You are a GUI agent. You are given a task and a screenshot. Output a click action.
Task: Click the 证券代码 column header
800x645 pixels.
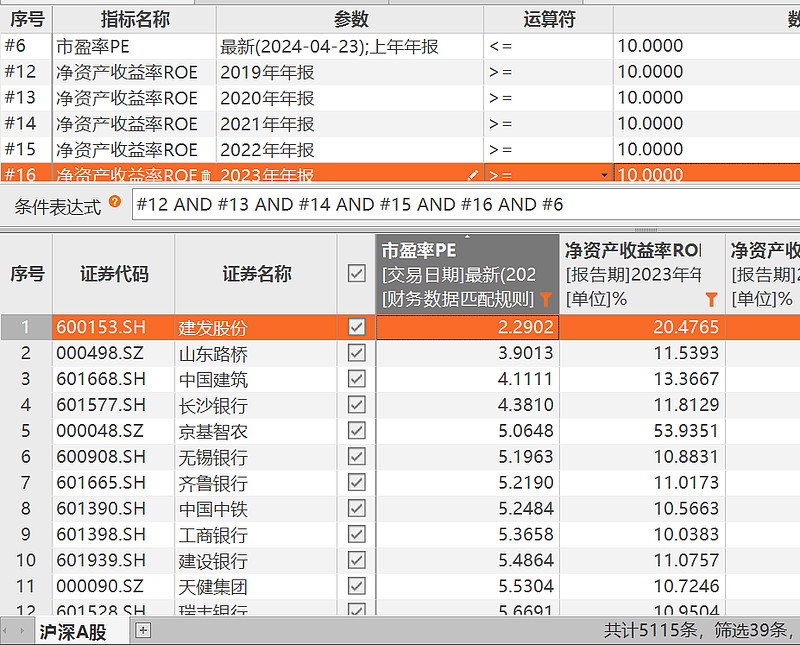[x=114, y=274]
